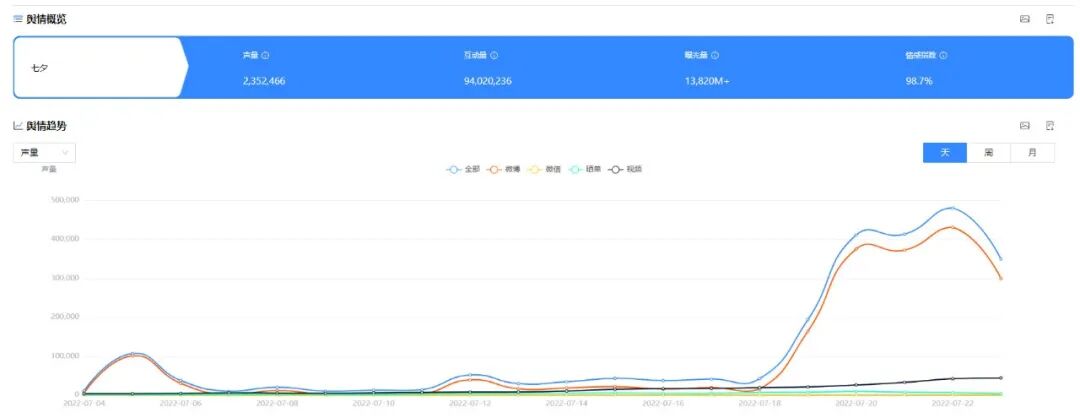The width and height of the screenshot is (1080, 418).
Task: Click 互动量 value 94,020,236
Action: (488, 81)
